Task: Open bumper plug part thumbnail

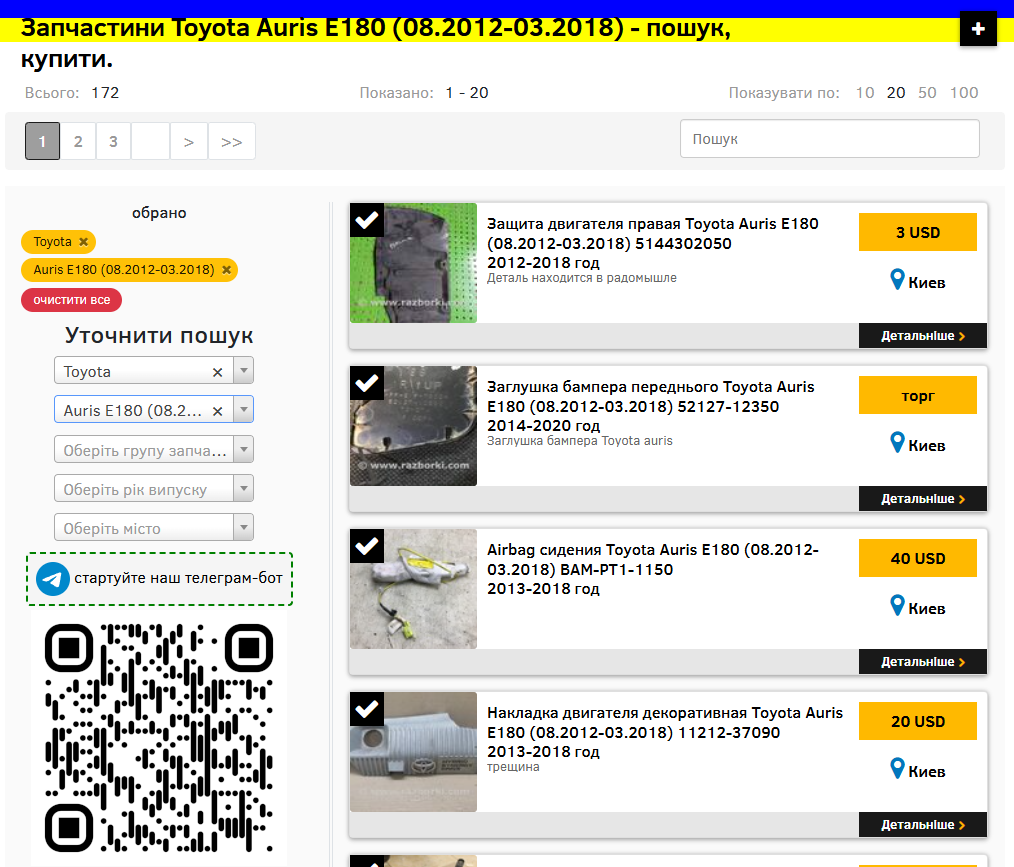Action: point(413,426)
